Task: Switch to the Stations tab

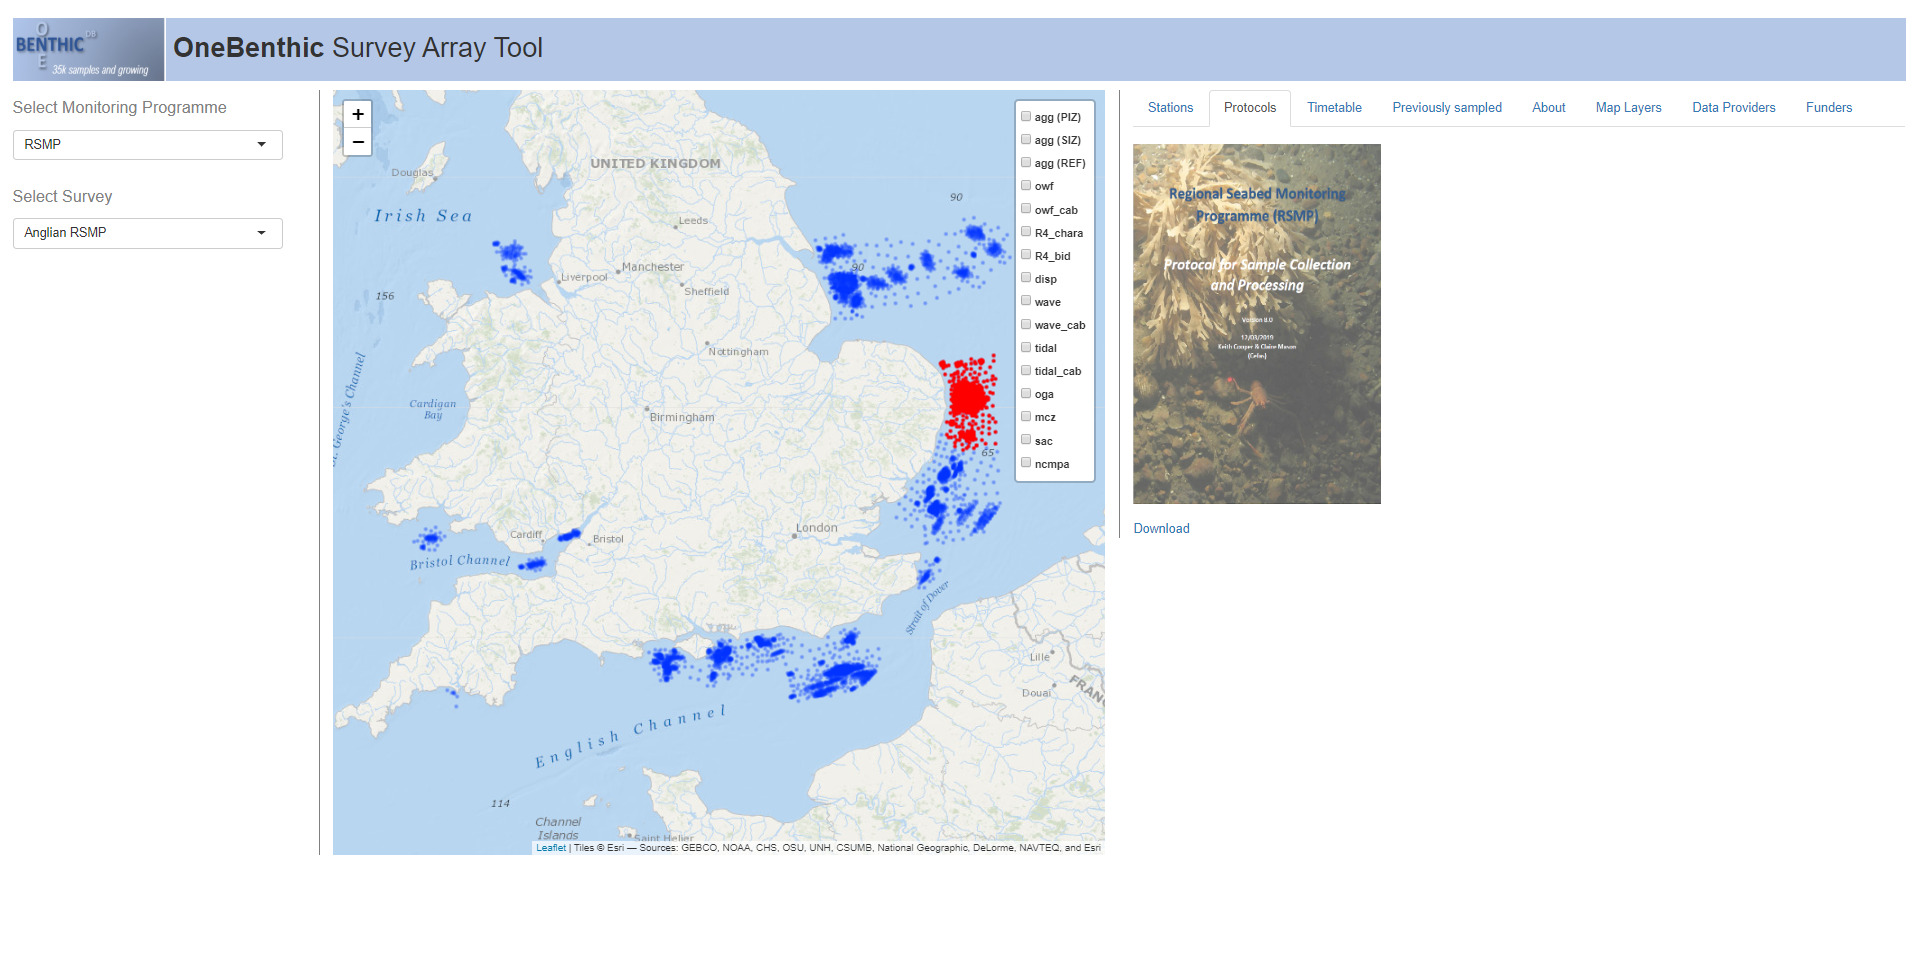Action: (x=1170, y=108)
